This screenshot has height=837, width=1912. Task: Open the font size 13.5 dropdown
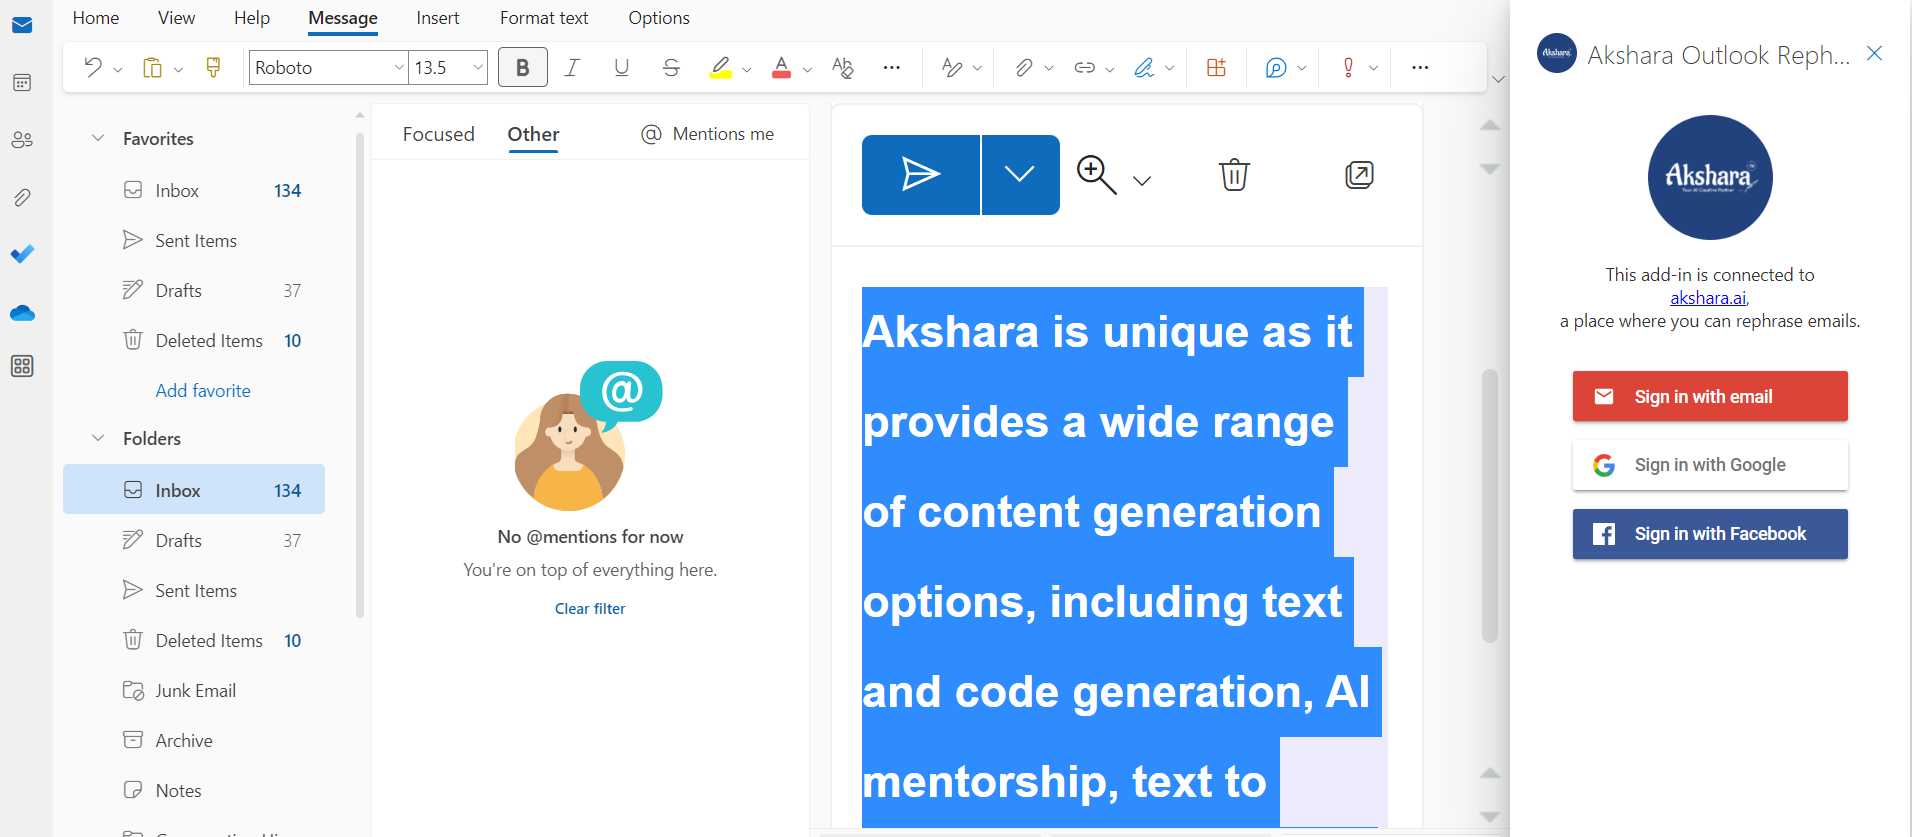tap(478, 67)
